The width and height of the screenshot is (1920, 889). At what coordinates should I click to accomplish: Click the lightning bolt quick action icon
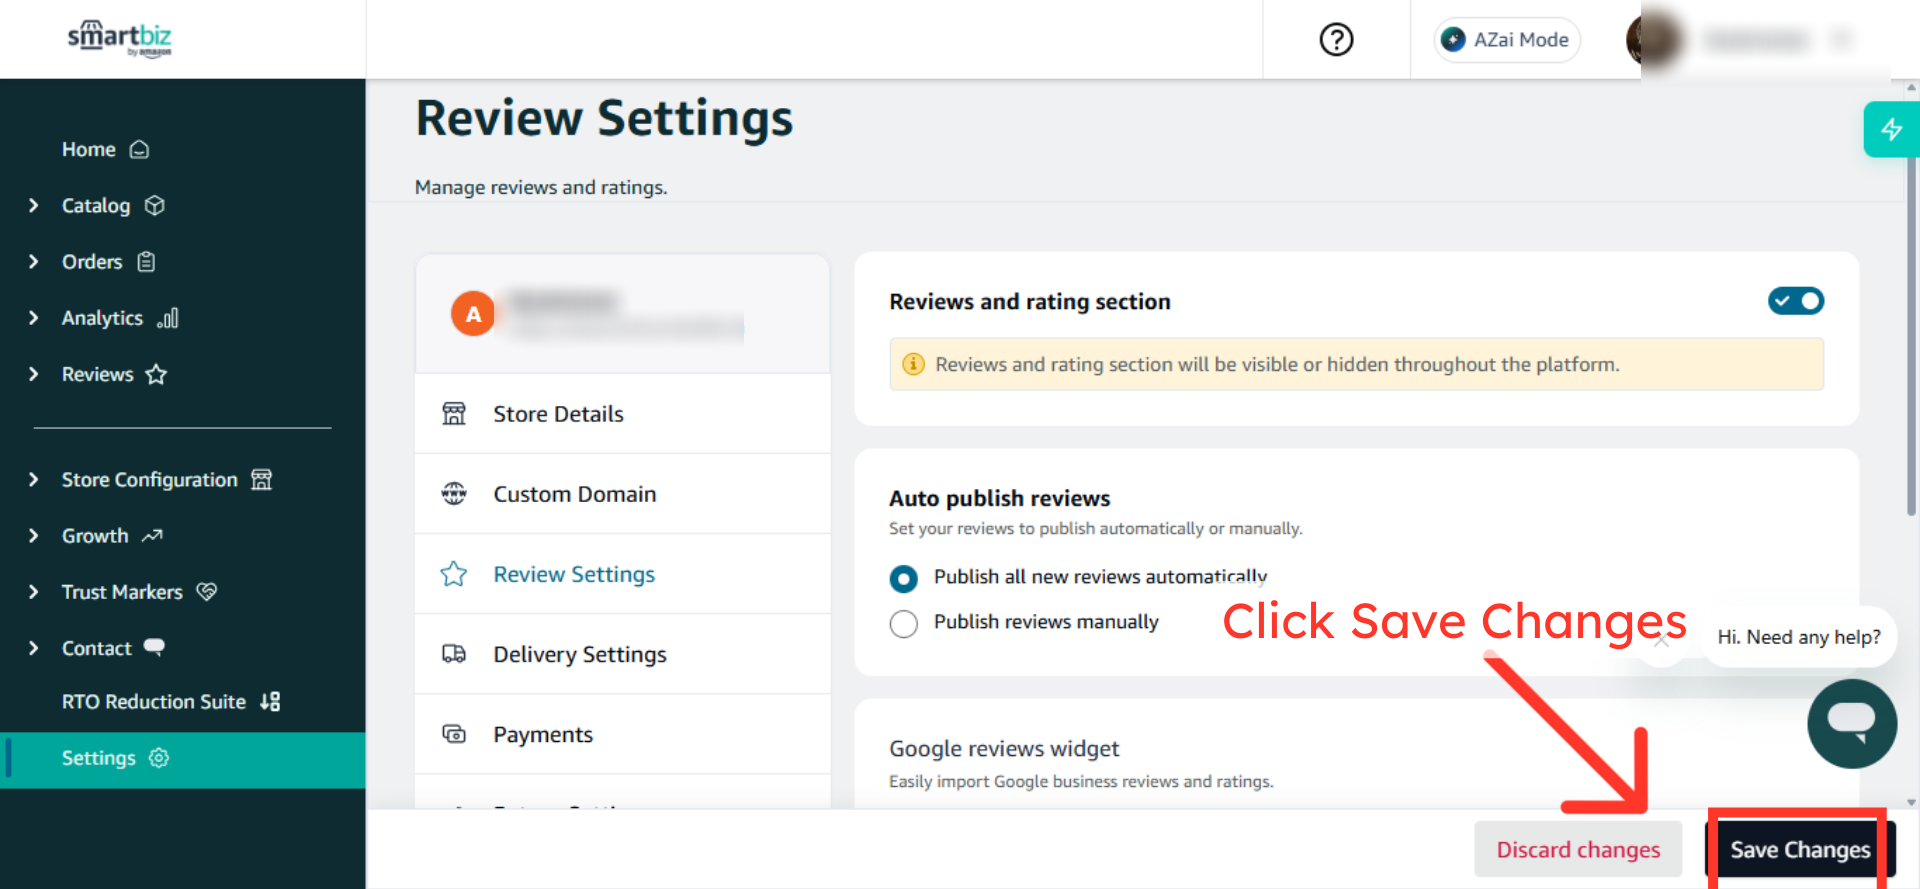[1891, 129]
